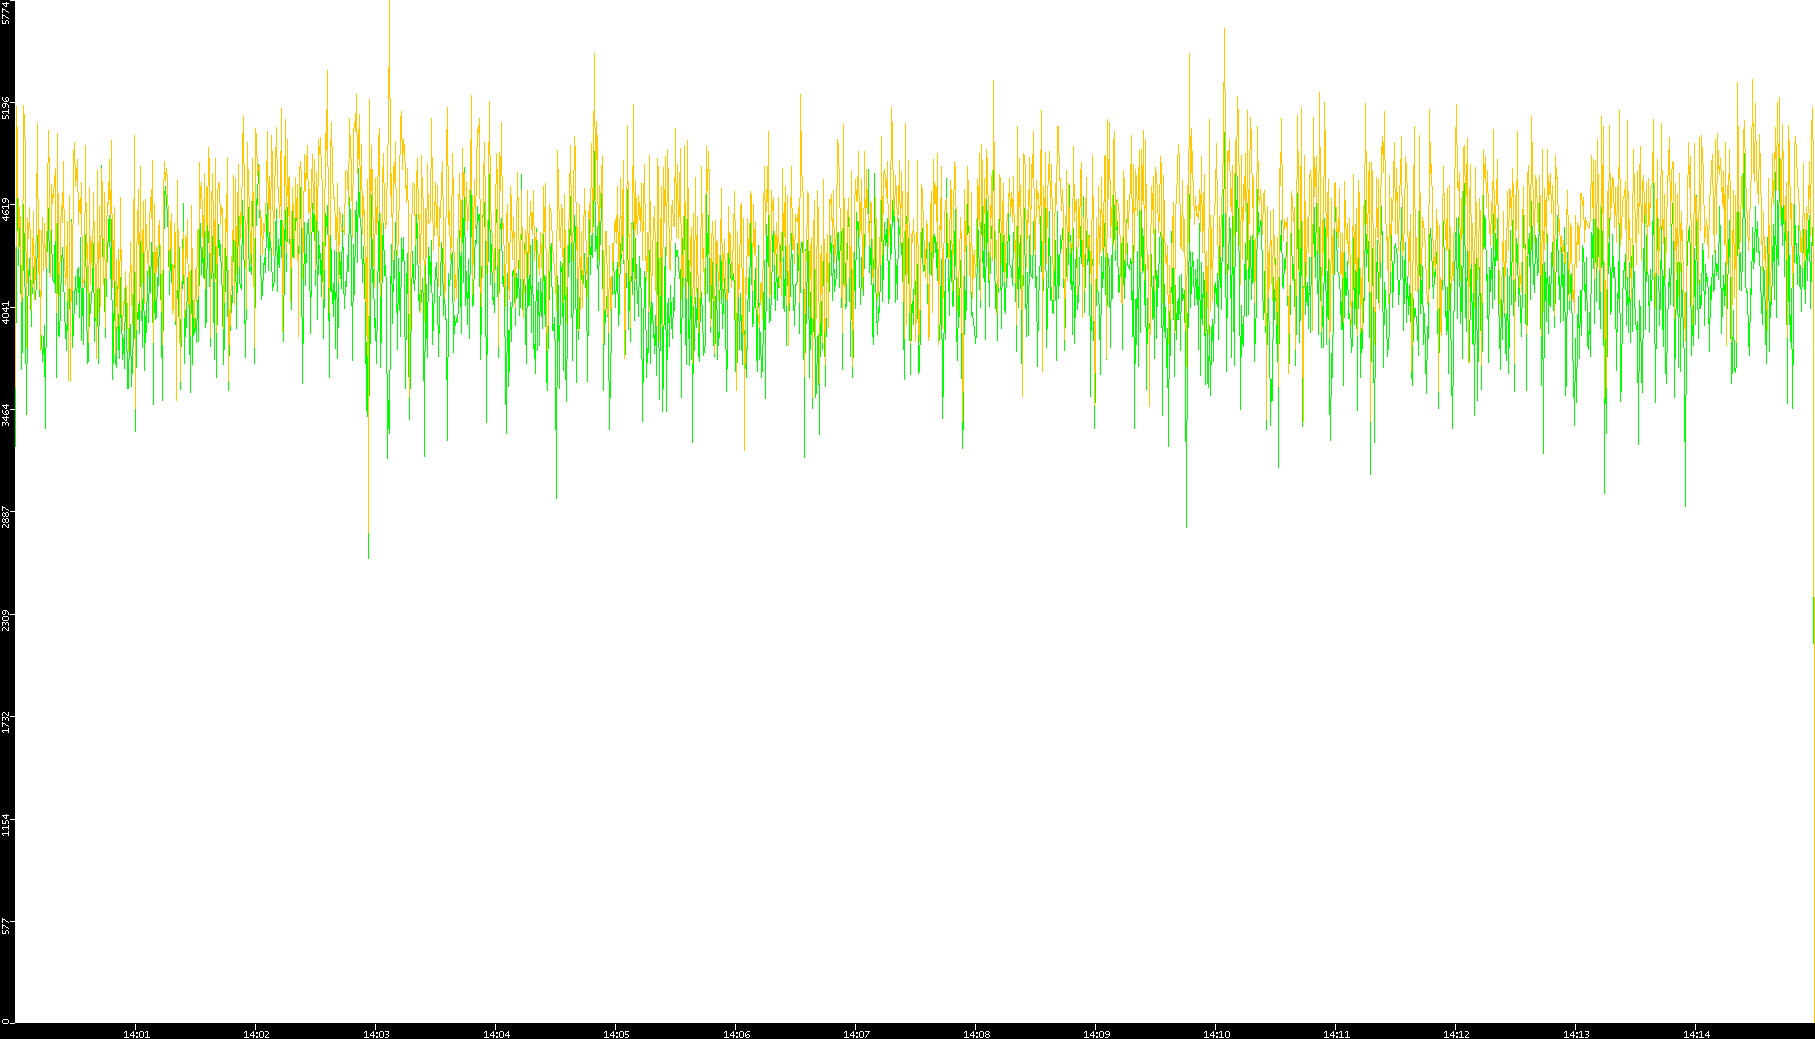Pick the 14:12 time label
This screenshot has width=1815, height=1039.
pos(1456,1034)
